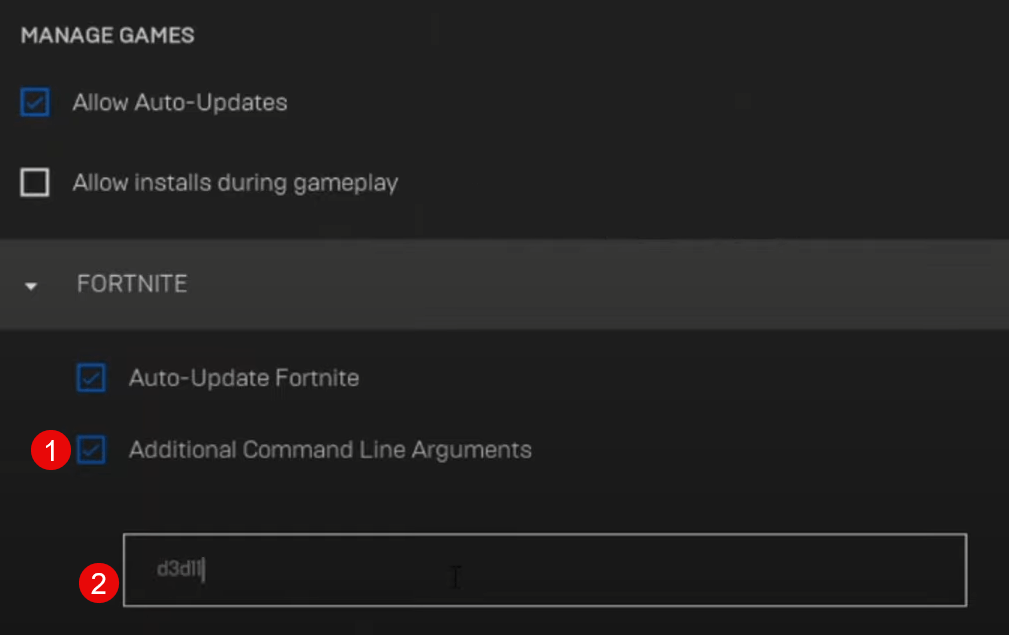Uncheck the Auto-Update Fortnite checkbox
The height and width of the screenshot is (635, 1009).
91,378
